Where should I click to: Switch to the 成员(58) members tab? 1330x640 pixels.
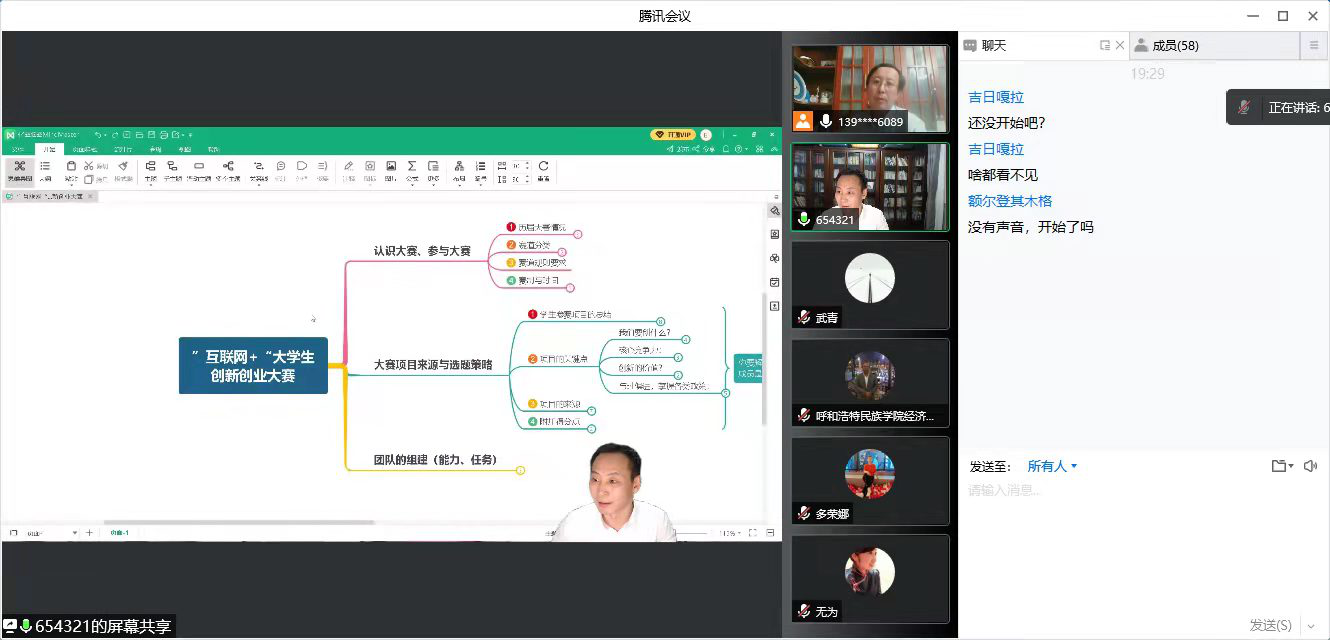(1175, 45)
